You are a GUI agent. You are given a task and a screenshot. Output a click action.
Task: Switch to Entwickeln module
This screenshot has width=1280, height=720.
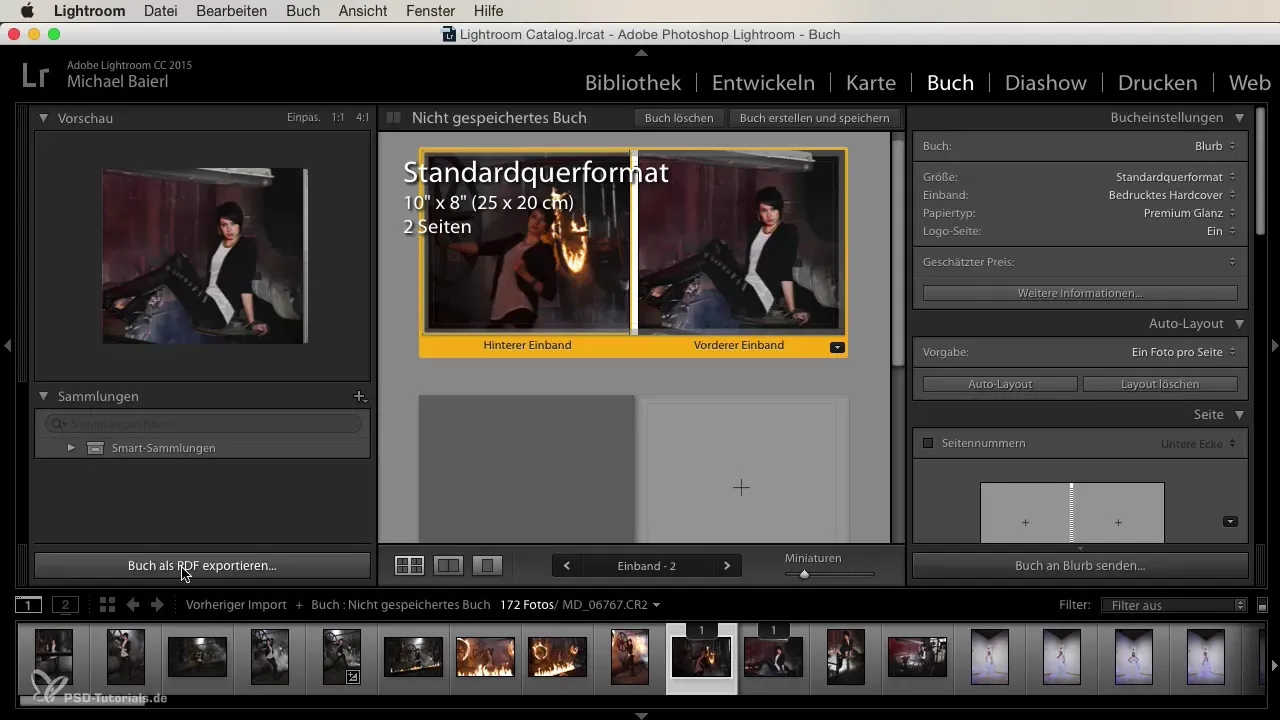[763, 83]
